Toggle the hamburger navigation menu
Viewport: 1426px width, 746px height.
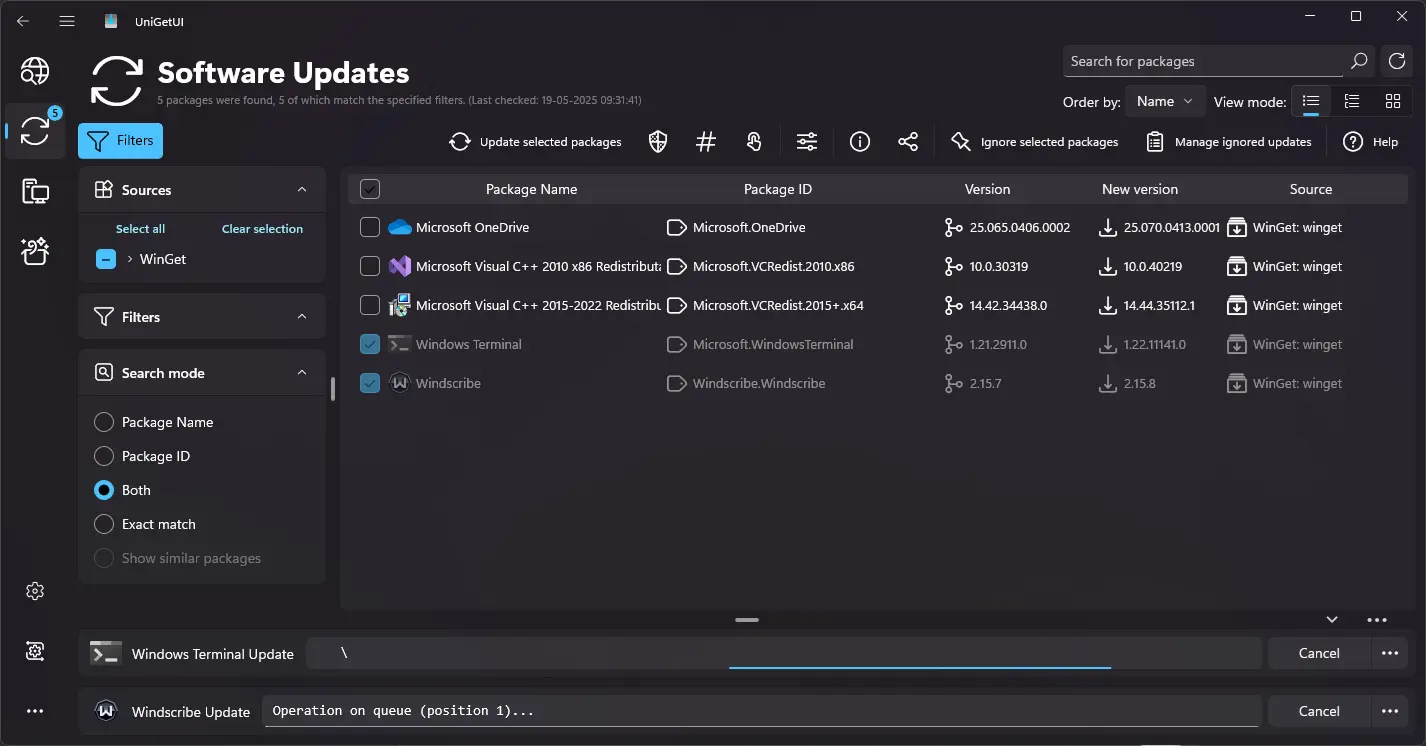coord(67,21)
